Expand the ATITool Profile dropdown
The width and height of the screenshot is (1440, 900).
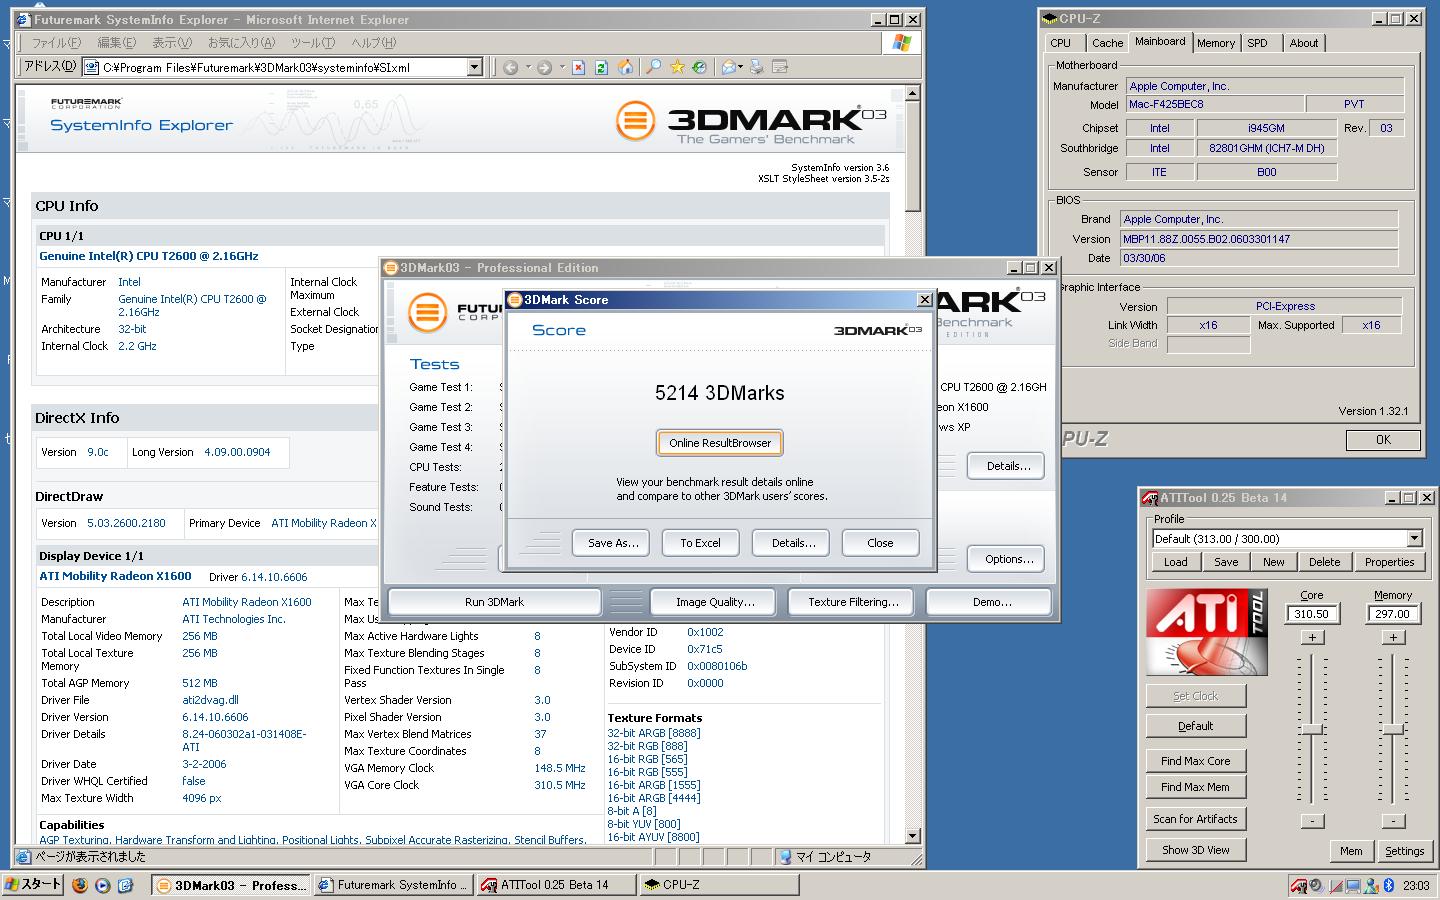point(1414,538)
